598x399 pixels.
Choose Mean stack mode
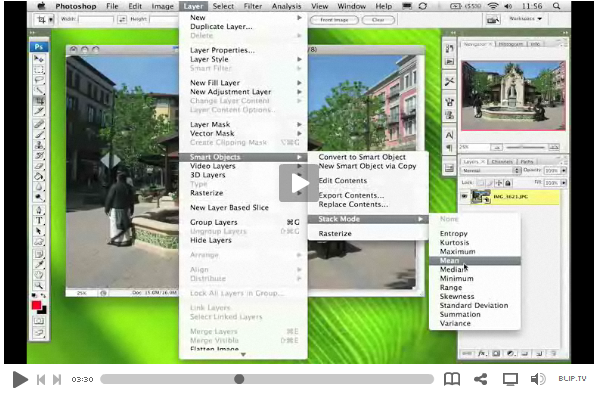pos(475,261)
